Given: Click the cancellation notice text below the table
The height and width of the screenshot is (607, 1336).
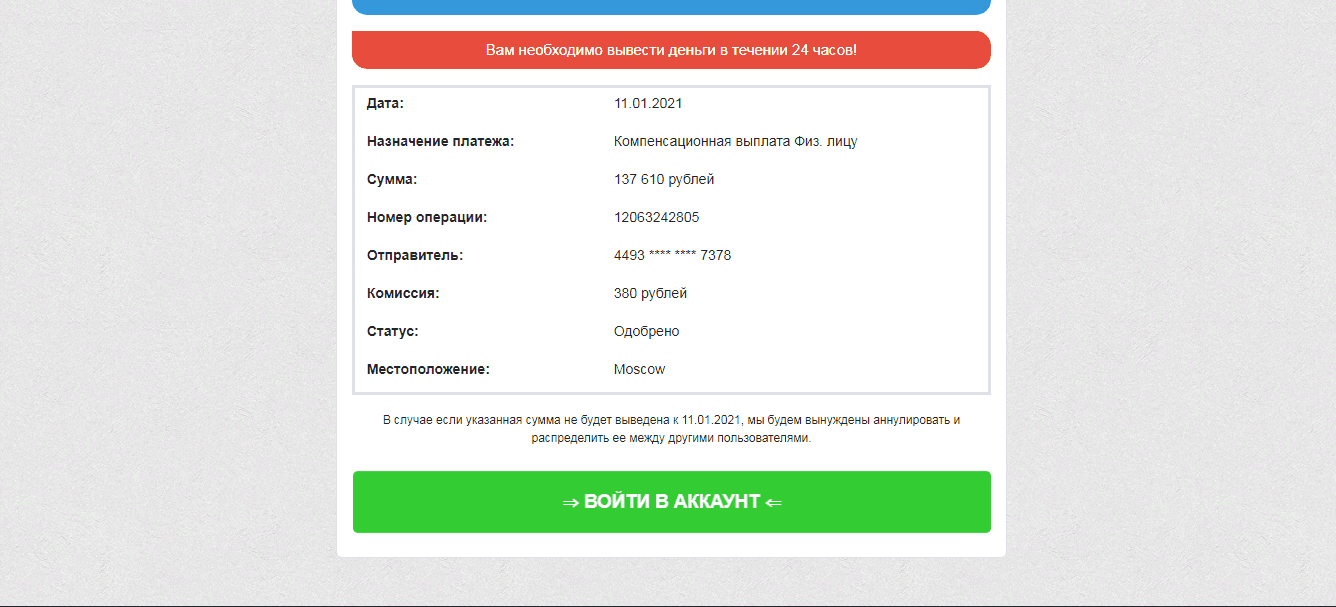Looking at the screenshot, I should tap(671, 429).
